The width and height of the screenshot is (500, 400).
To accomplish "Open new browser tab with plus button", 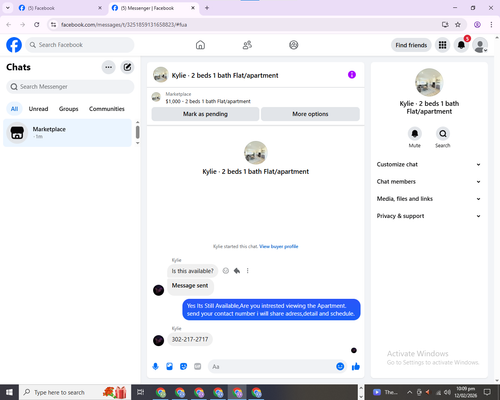I will 207,8.
